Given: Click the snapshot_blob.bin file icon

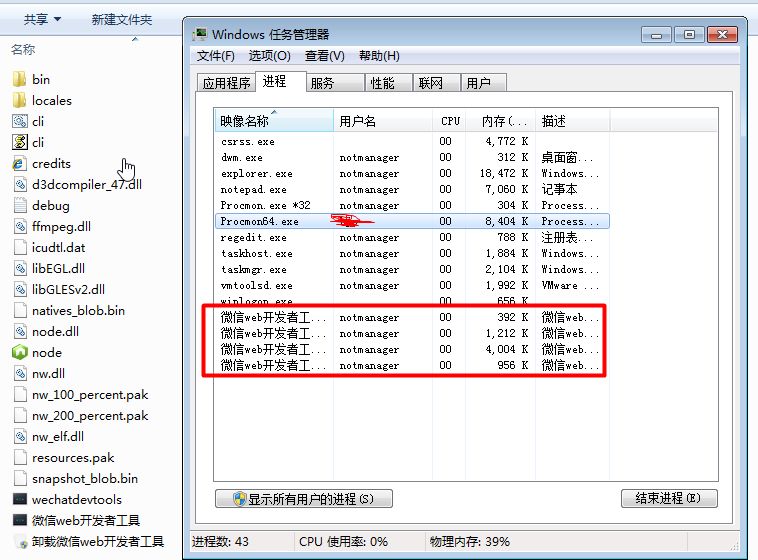Looking at the screenshot, I should [x=19, y=479].
